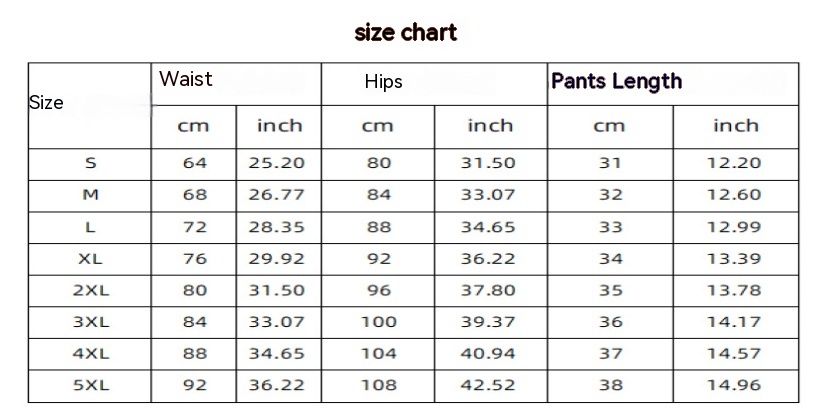Click the 25.20 waist inch value
Screen dimensions: 835x413
tap(277, 163)
